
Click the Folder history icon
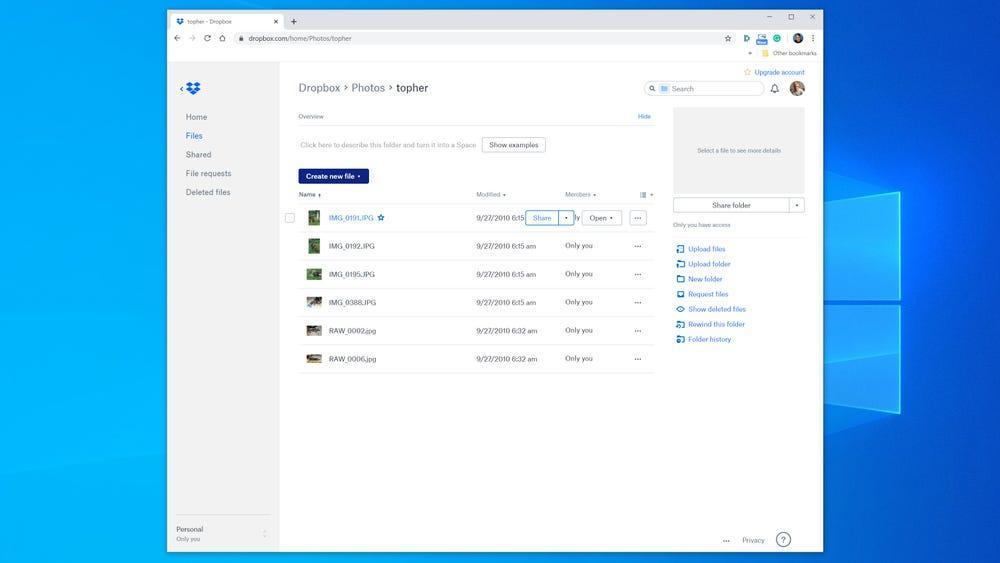[680, 339]
